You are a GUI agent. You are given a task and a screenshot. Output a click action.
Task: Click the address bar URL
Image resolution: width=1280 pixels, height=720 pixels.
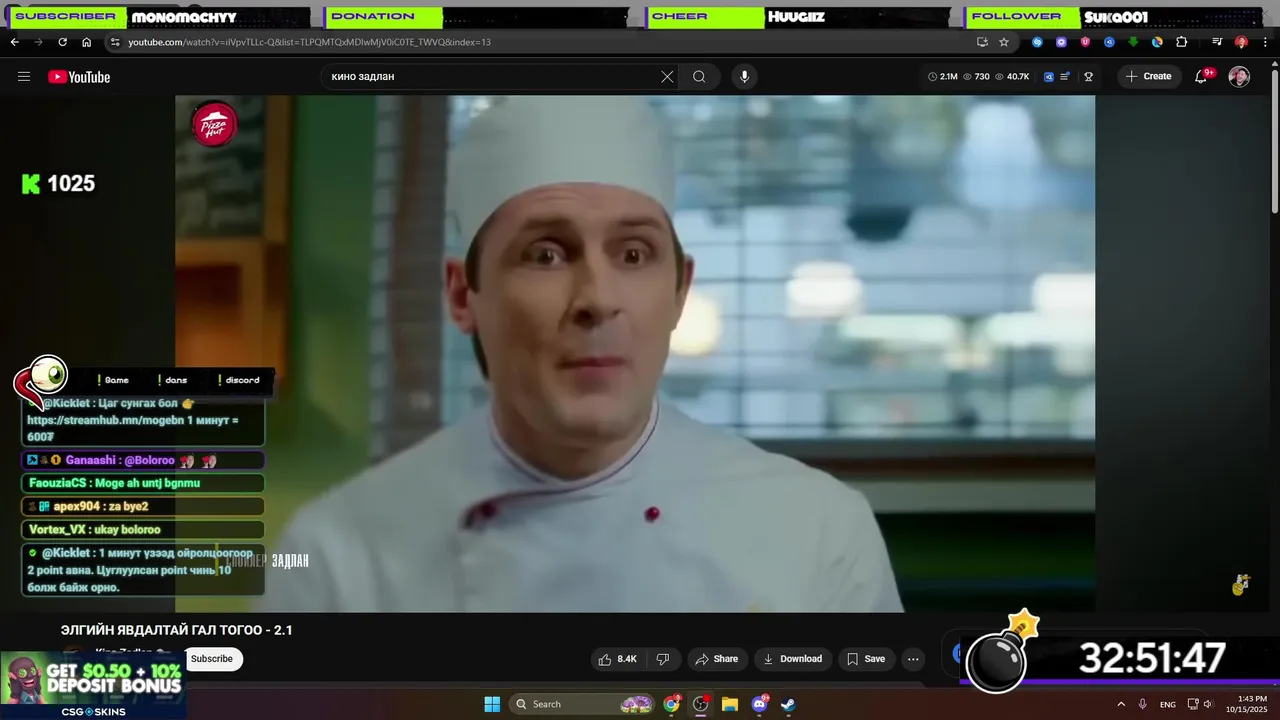pos(309,42)
